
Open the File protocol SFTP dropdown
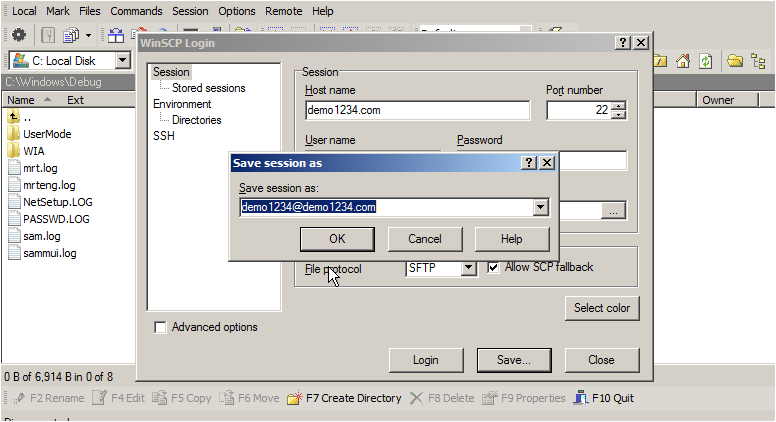(468, 268)
